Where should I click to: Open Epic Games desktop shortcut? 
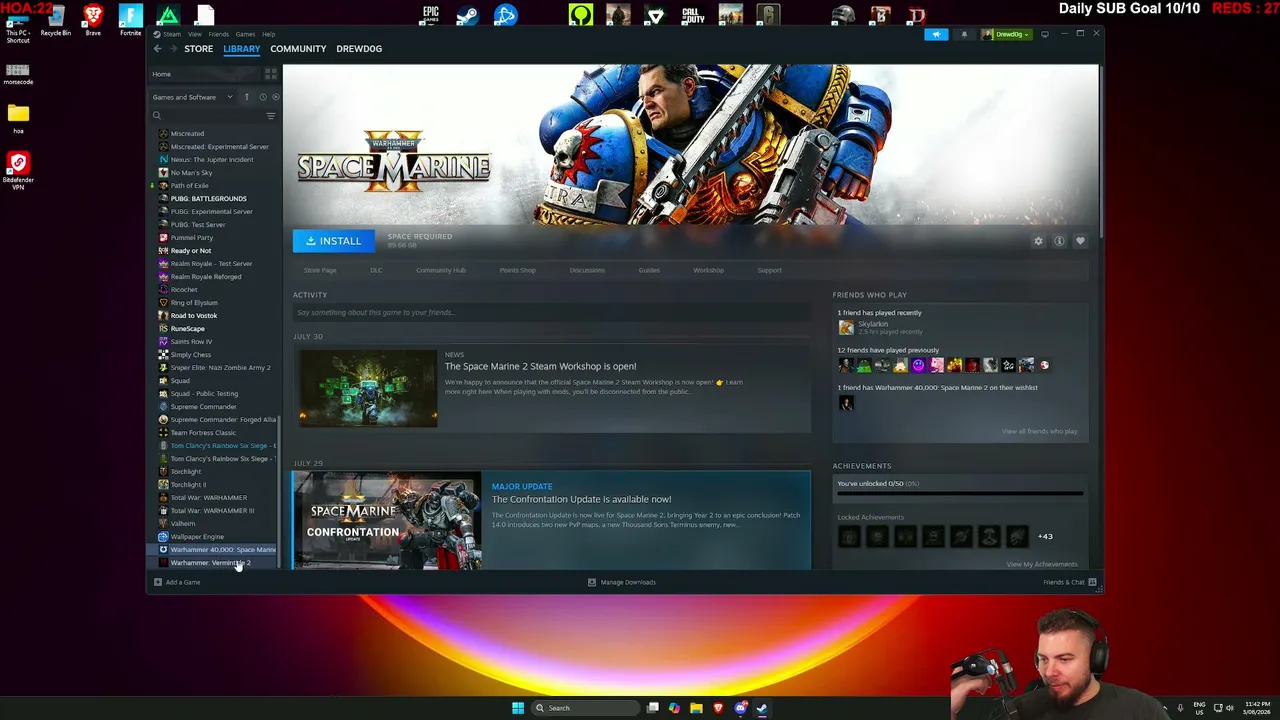click(430, 15)
